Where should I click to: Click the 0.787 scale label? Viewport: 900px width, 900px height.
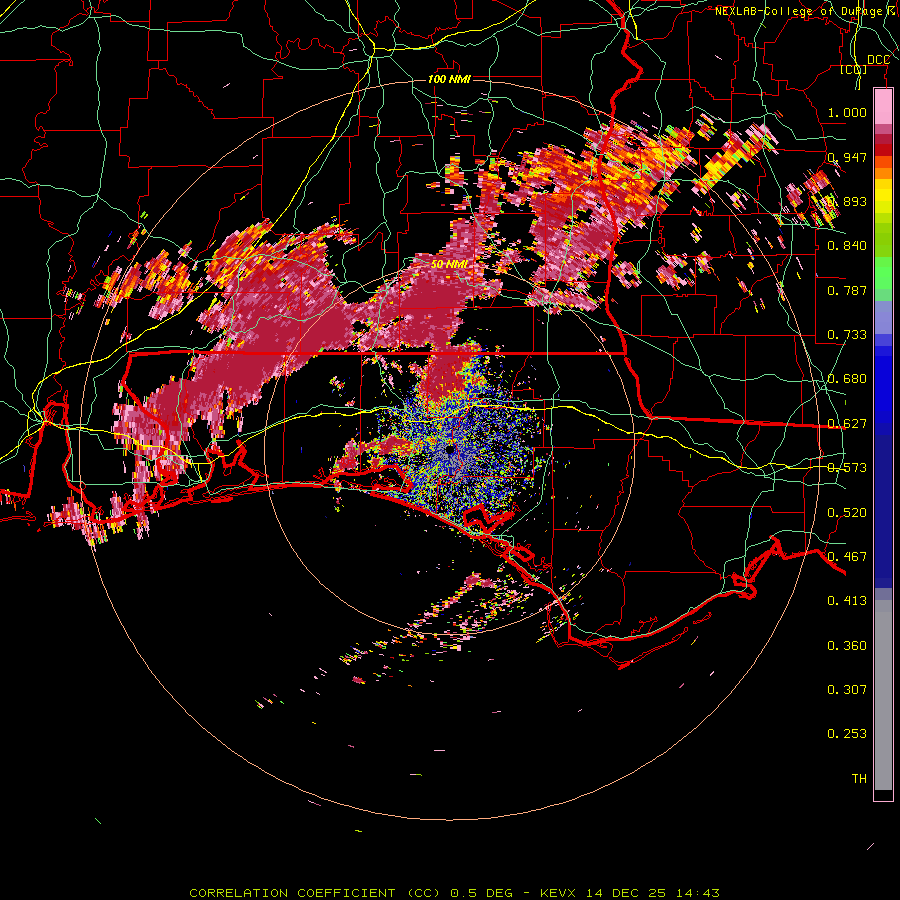tap(847, 290)
